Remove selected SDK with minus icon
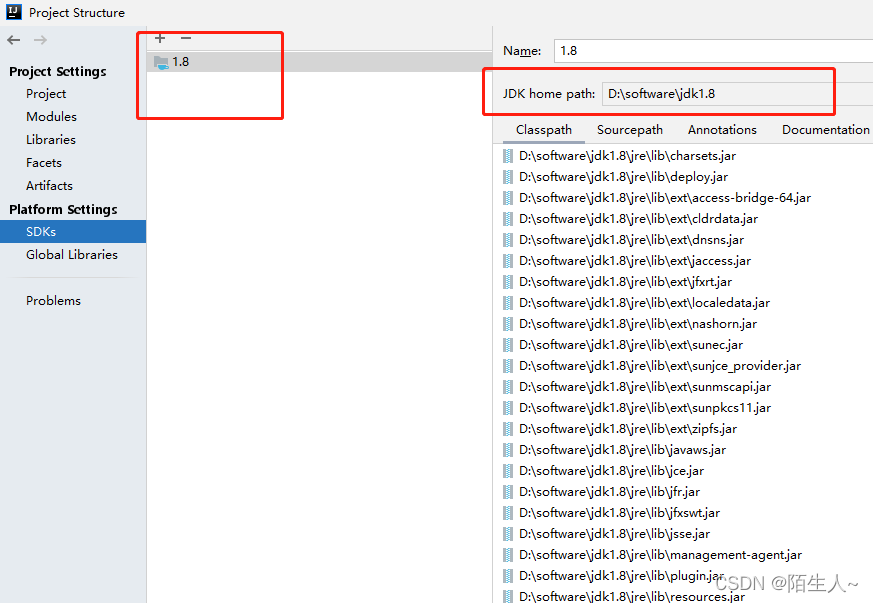Screen dimensions: 873x603 tap(186, 38)
